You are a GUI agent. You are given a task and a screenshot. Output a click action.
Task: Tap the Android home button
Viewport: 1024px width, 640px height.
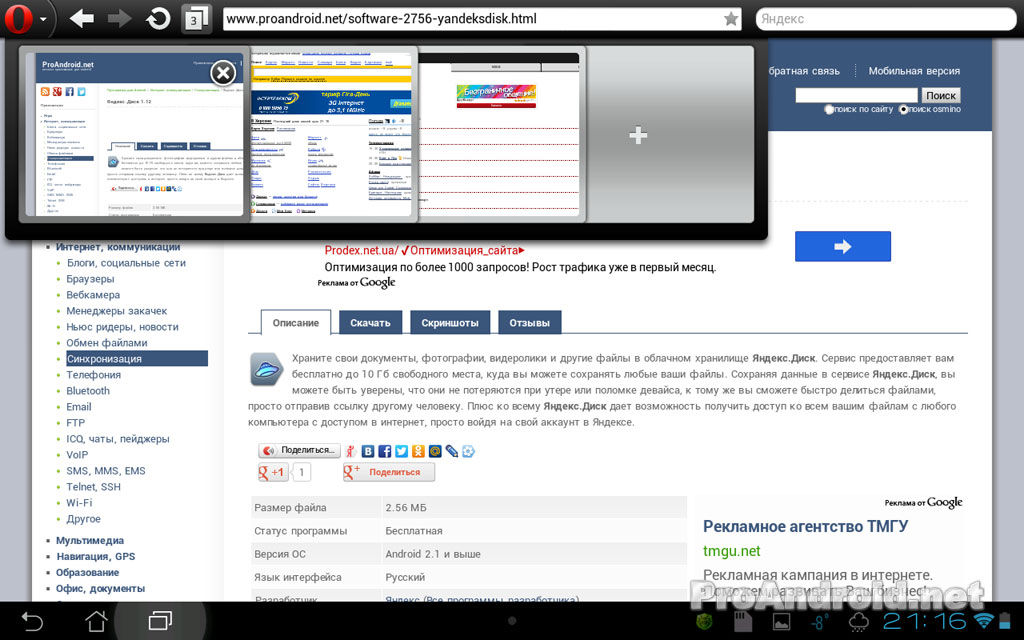click(x=97, y=621)
